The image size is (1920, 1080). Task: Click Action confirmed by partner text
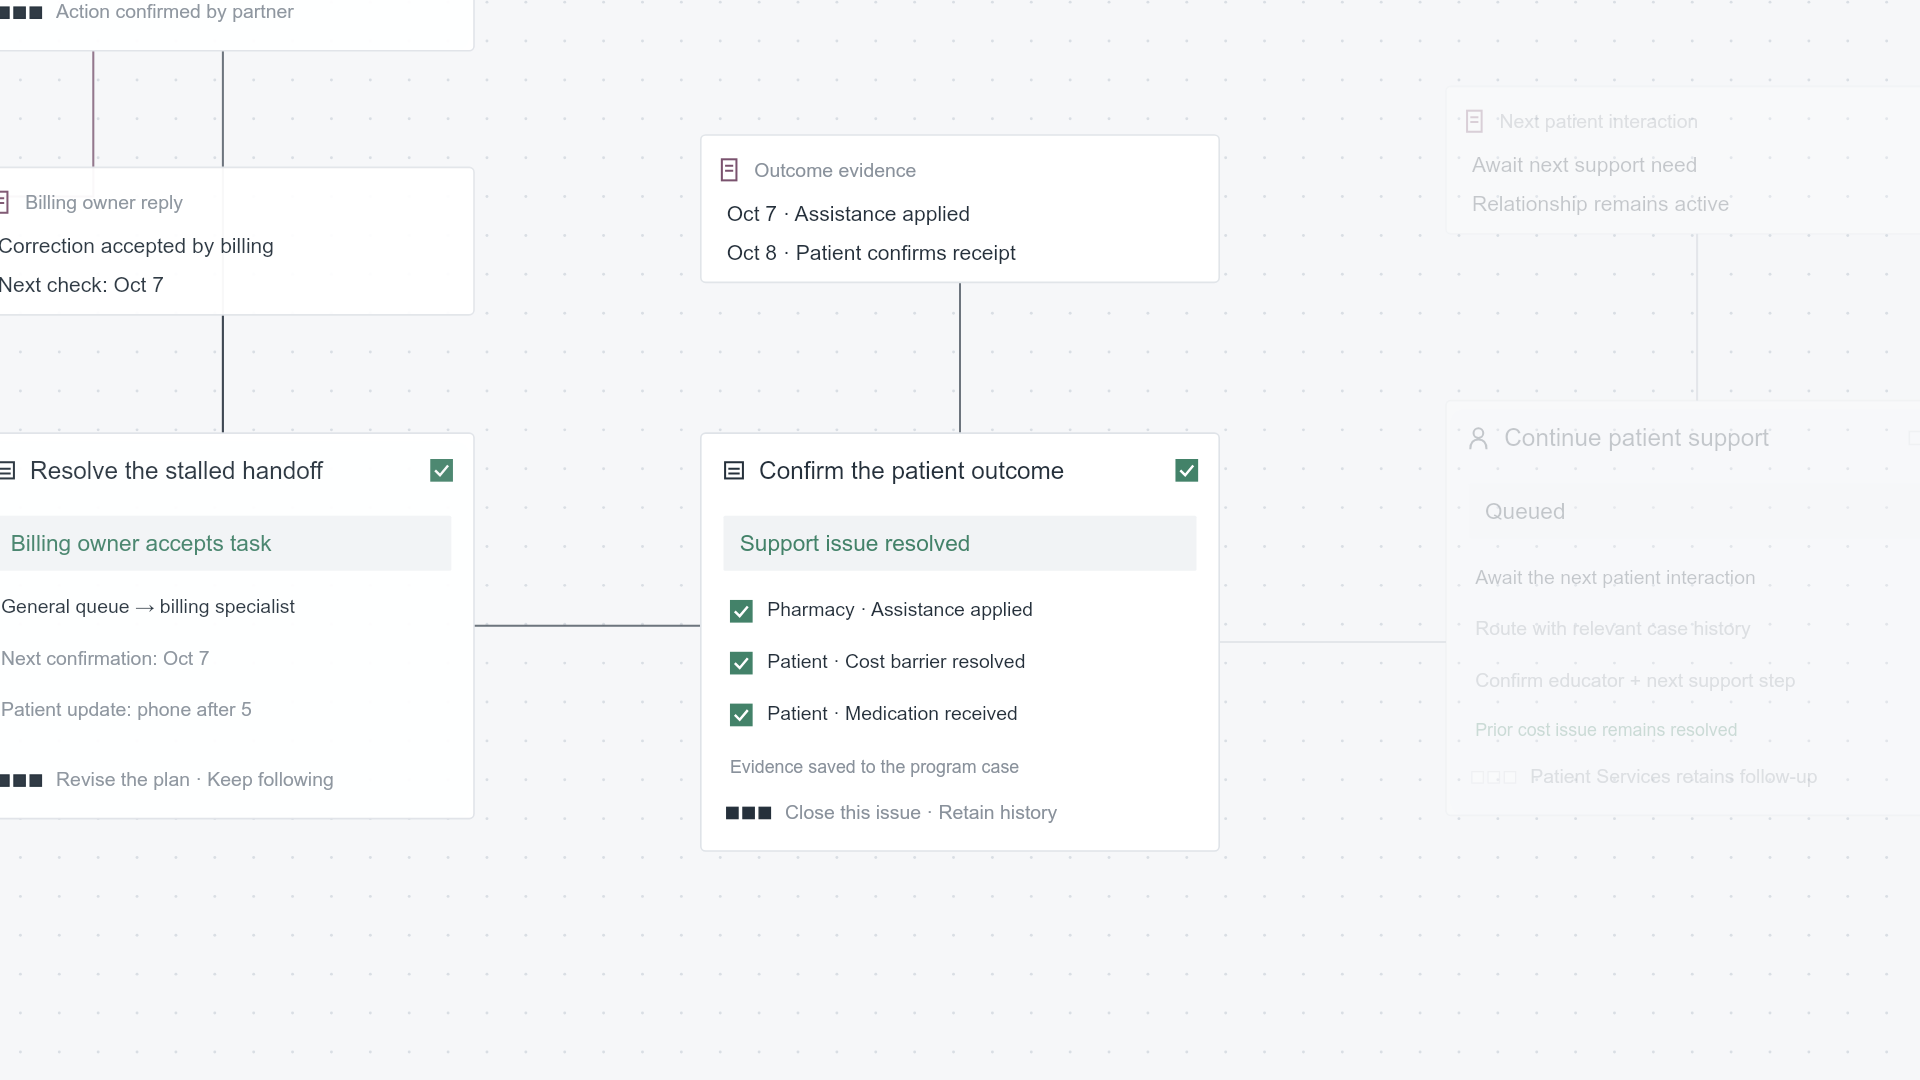pyautogui.click(x=175, y=12)
